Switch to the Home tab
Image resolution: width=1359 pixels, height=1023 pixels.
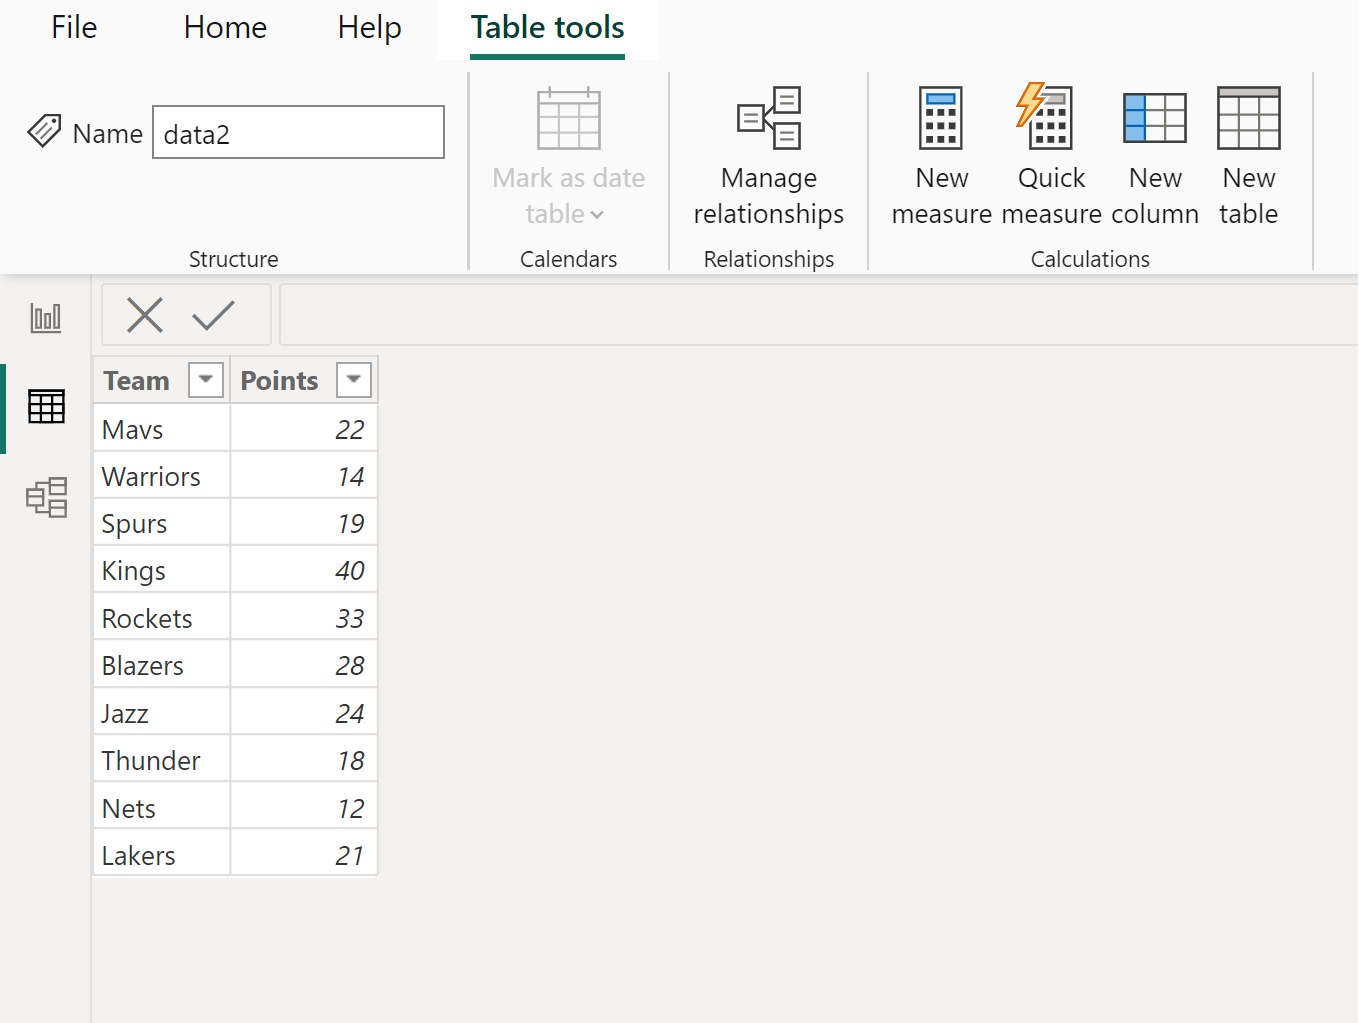click(225, 28)
